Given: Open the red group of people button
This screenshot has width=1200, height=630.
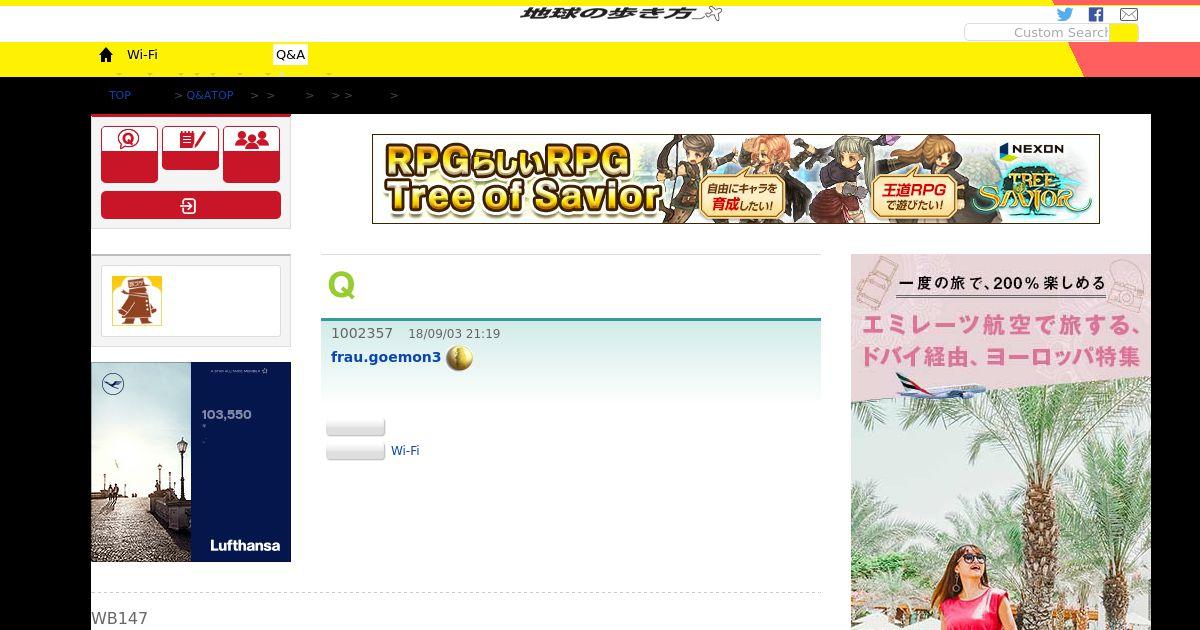Looking at the screenshot, I should click(251, 154).
